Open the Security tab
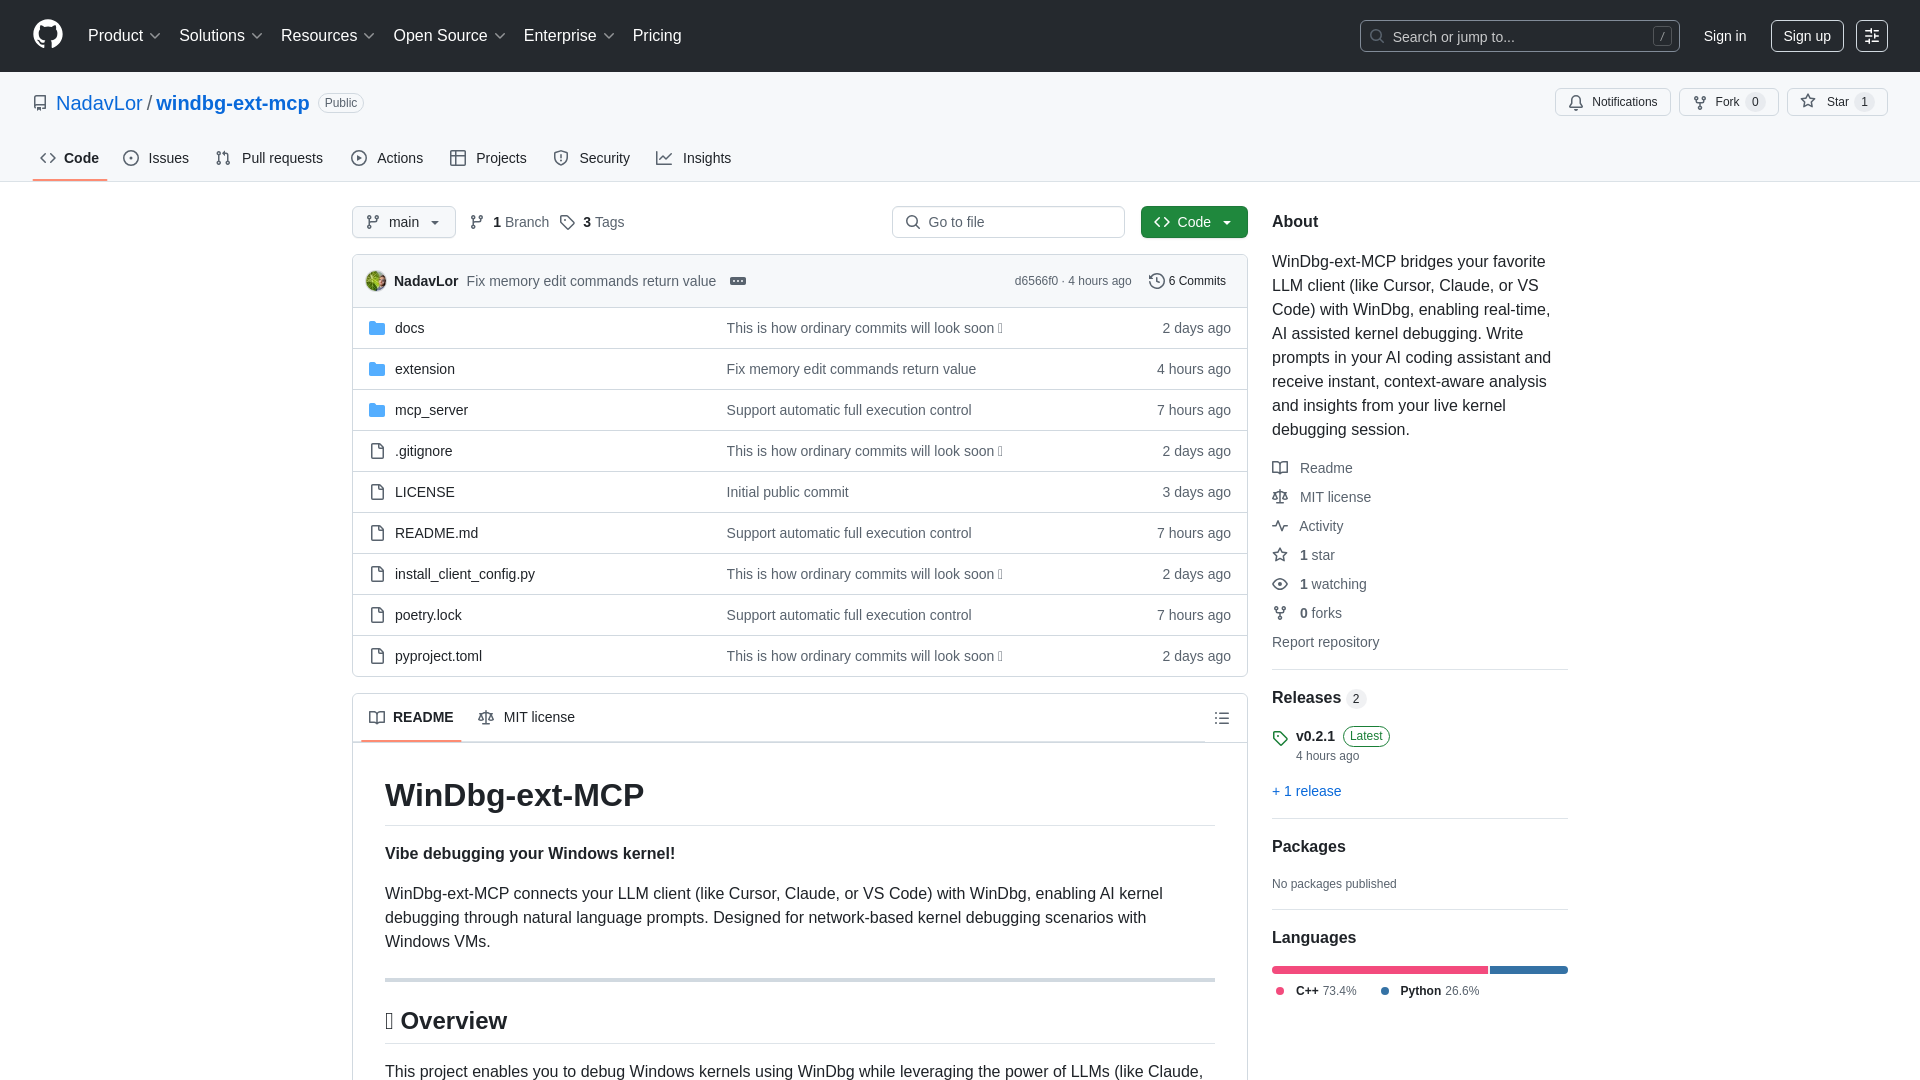Image resolution: width=1920 pixels, height=1080 pixels. point(591,158)
